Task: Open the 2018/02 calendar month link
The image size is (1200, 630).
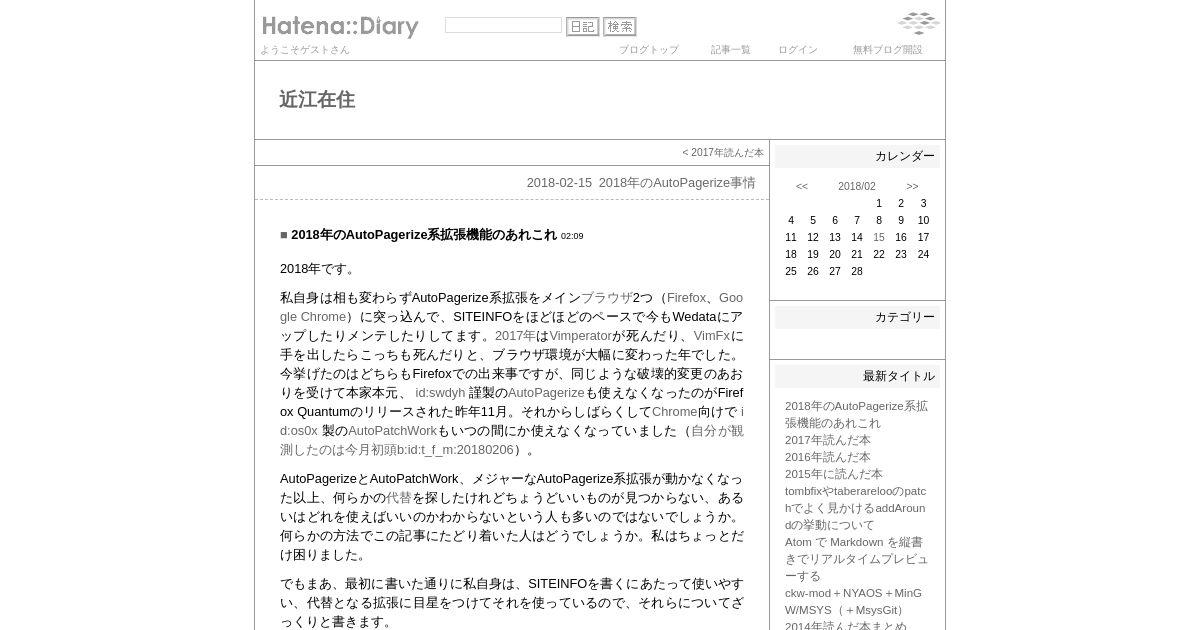Action: pos(857,186)
